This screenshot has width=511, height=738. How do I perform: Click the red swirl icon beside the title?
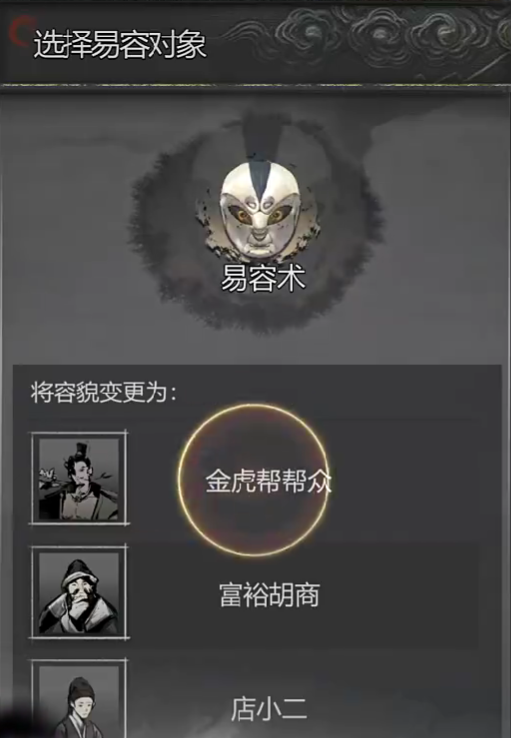click(x=21, y=31)
